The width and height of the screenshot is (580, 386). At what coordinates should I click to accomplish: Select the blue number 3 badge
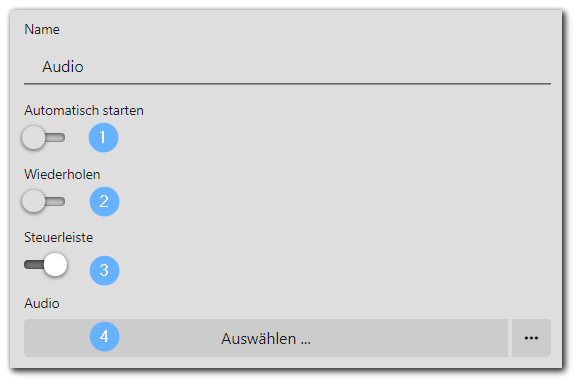click(104, 270)
